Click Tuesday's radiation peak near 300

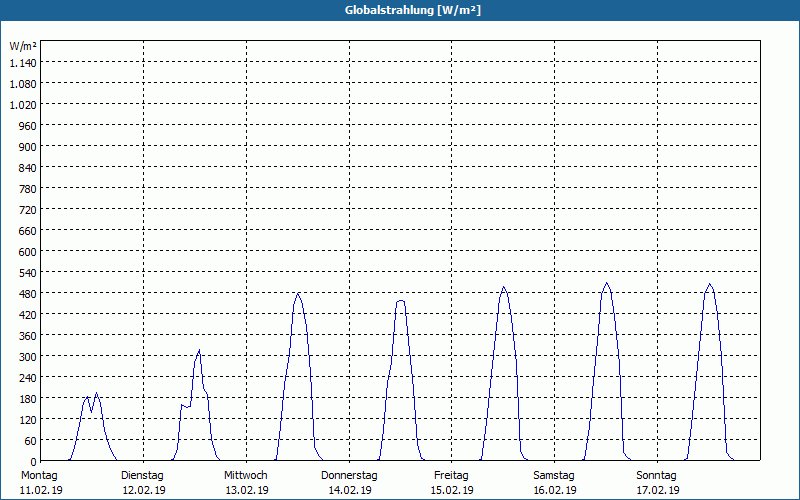pyautogui.click(x=199, y=351)
